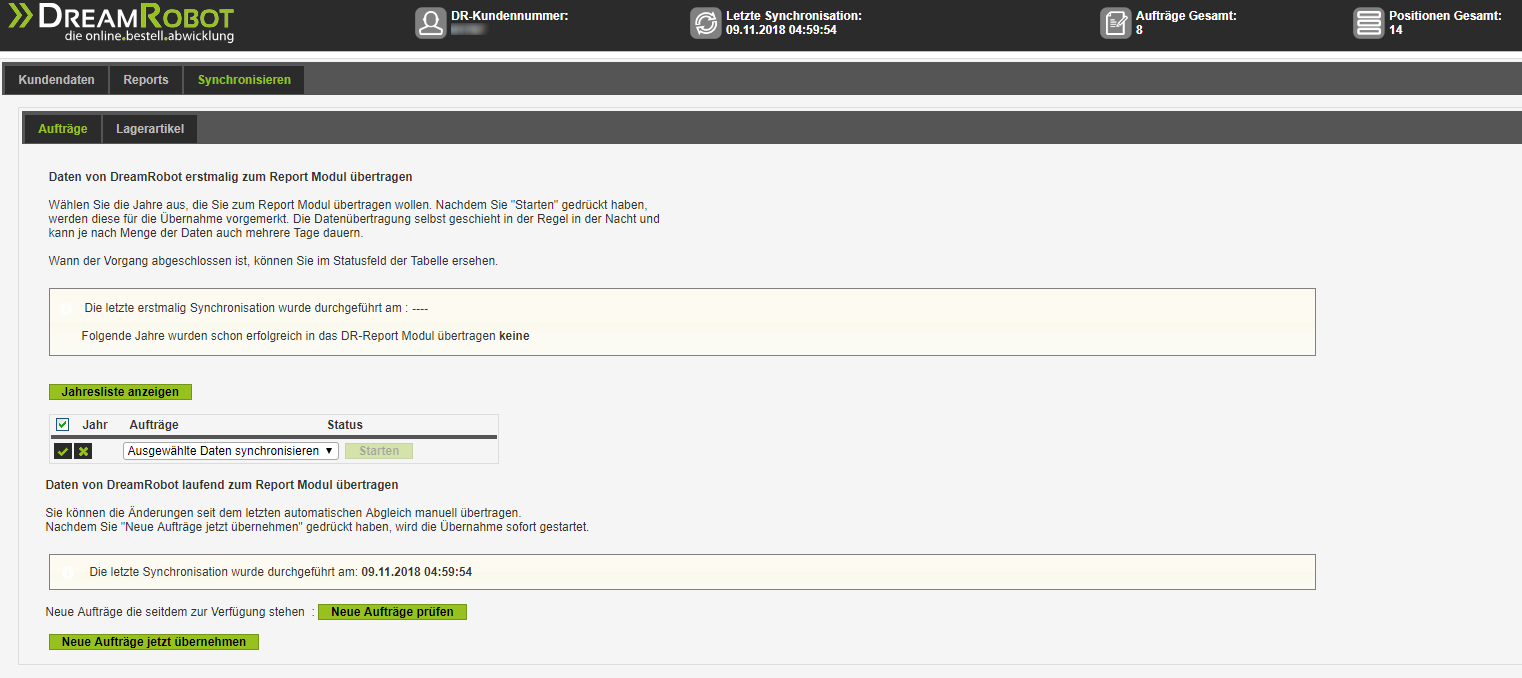Screen dimensions: 1522x678
Task: Click the order total value '8'
Action: [x=1139, y=30]
